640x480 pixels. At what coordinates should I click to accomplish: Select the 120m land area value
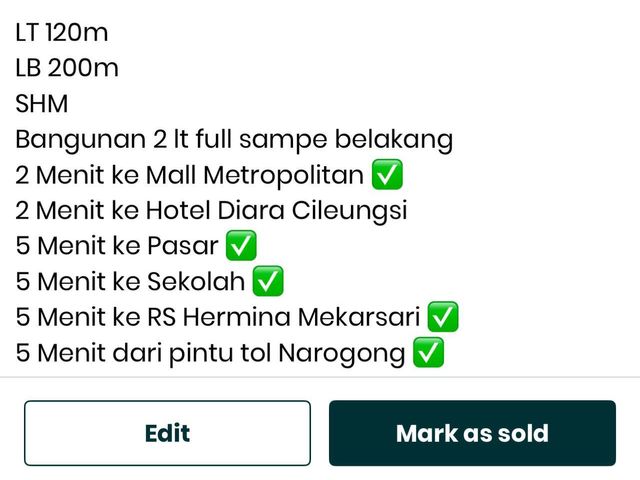77,32
